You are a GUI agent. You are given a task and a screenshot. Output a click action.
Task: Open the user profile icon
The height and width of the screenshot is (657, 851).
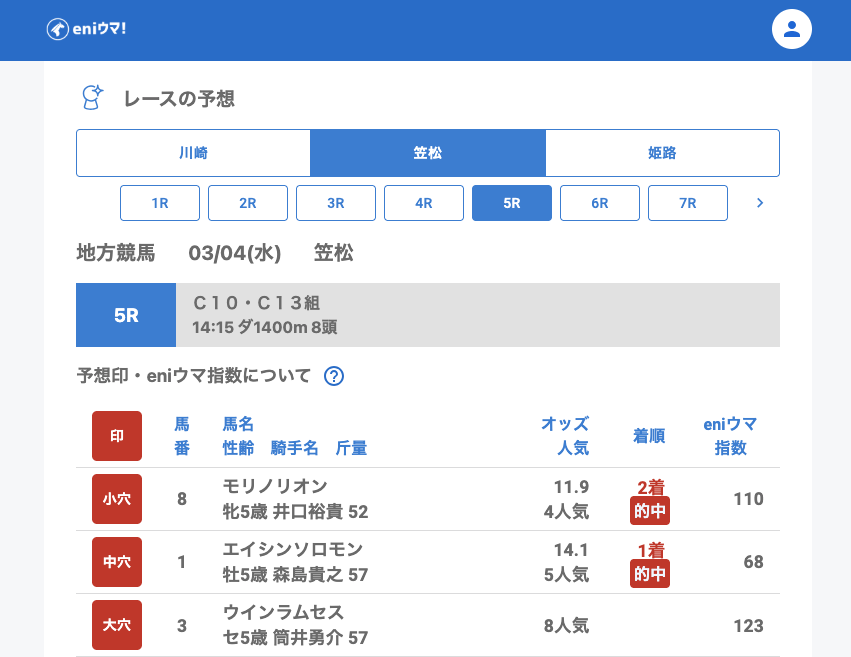[791, 29]
